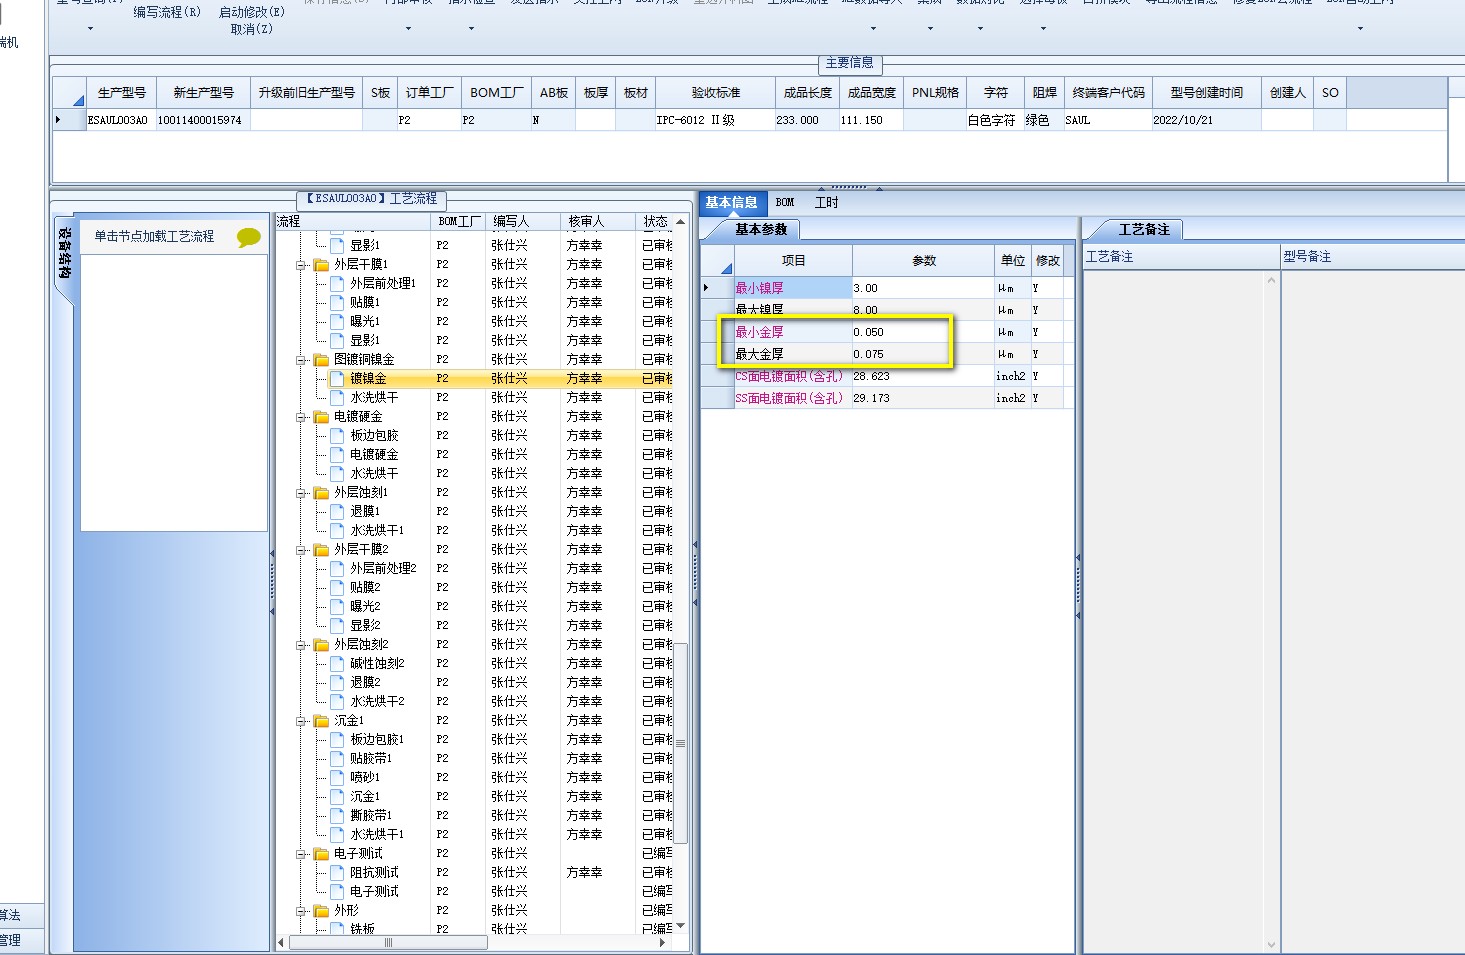
Task: Click the document icon of 喷砂1
Action: [337, 778]
